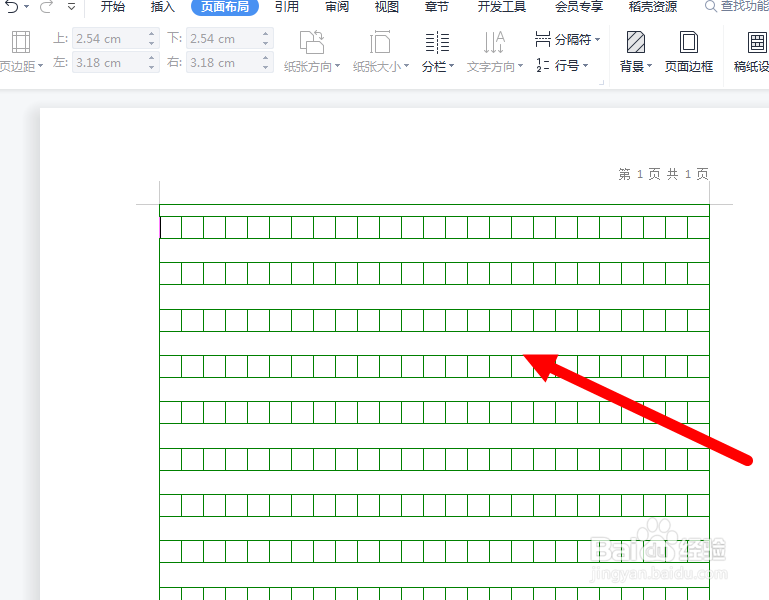Select the 页面布局 tab
The width and height of the screenshot is (769, 600).
[x=225, y=7]
